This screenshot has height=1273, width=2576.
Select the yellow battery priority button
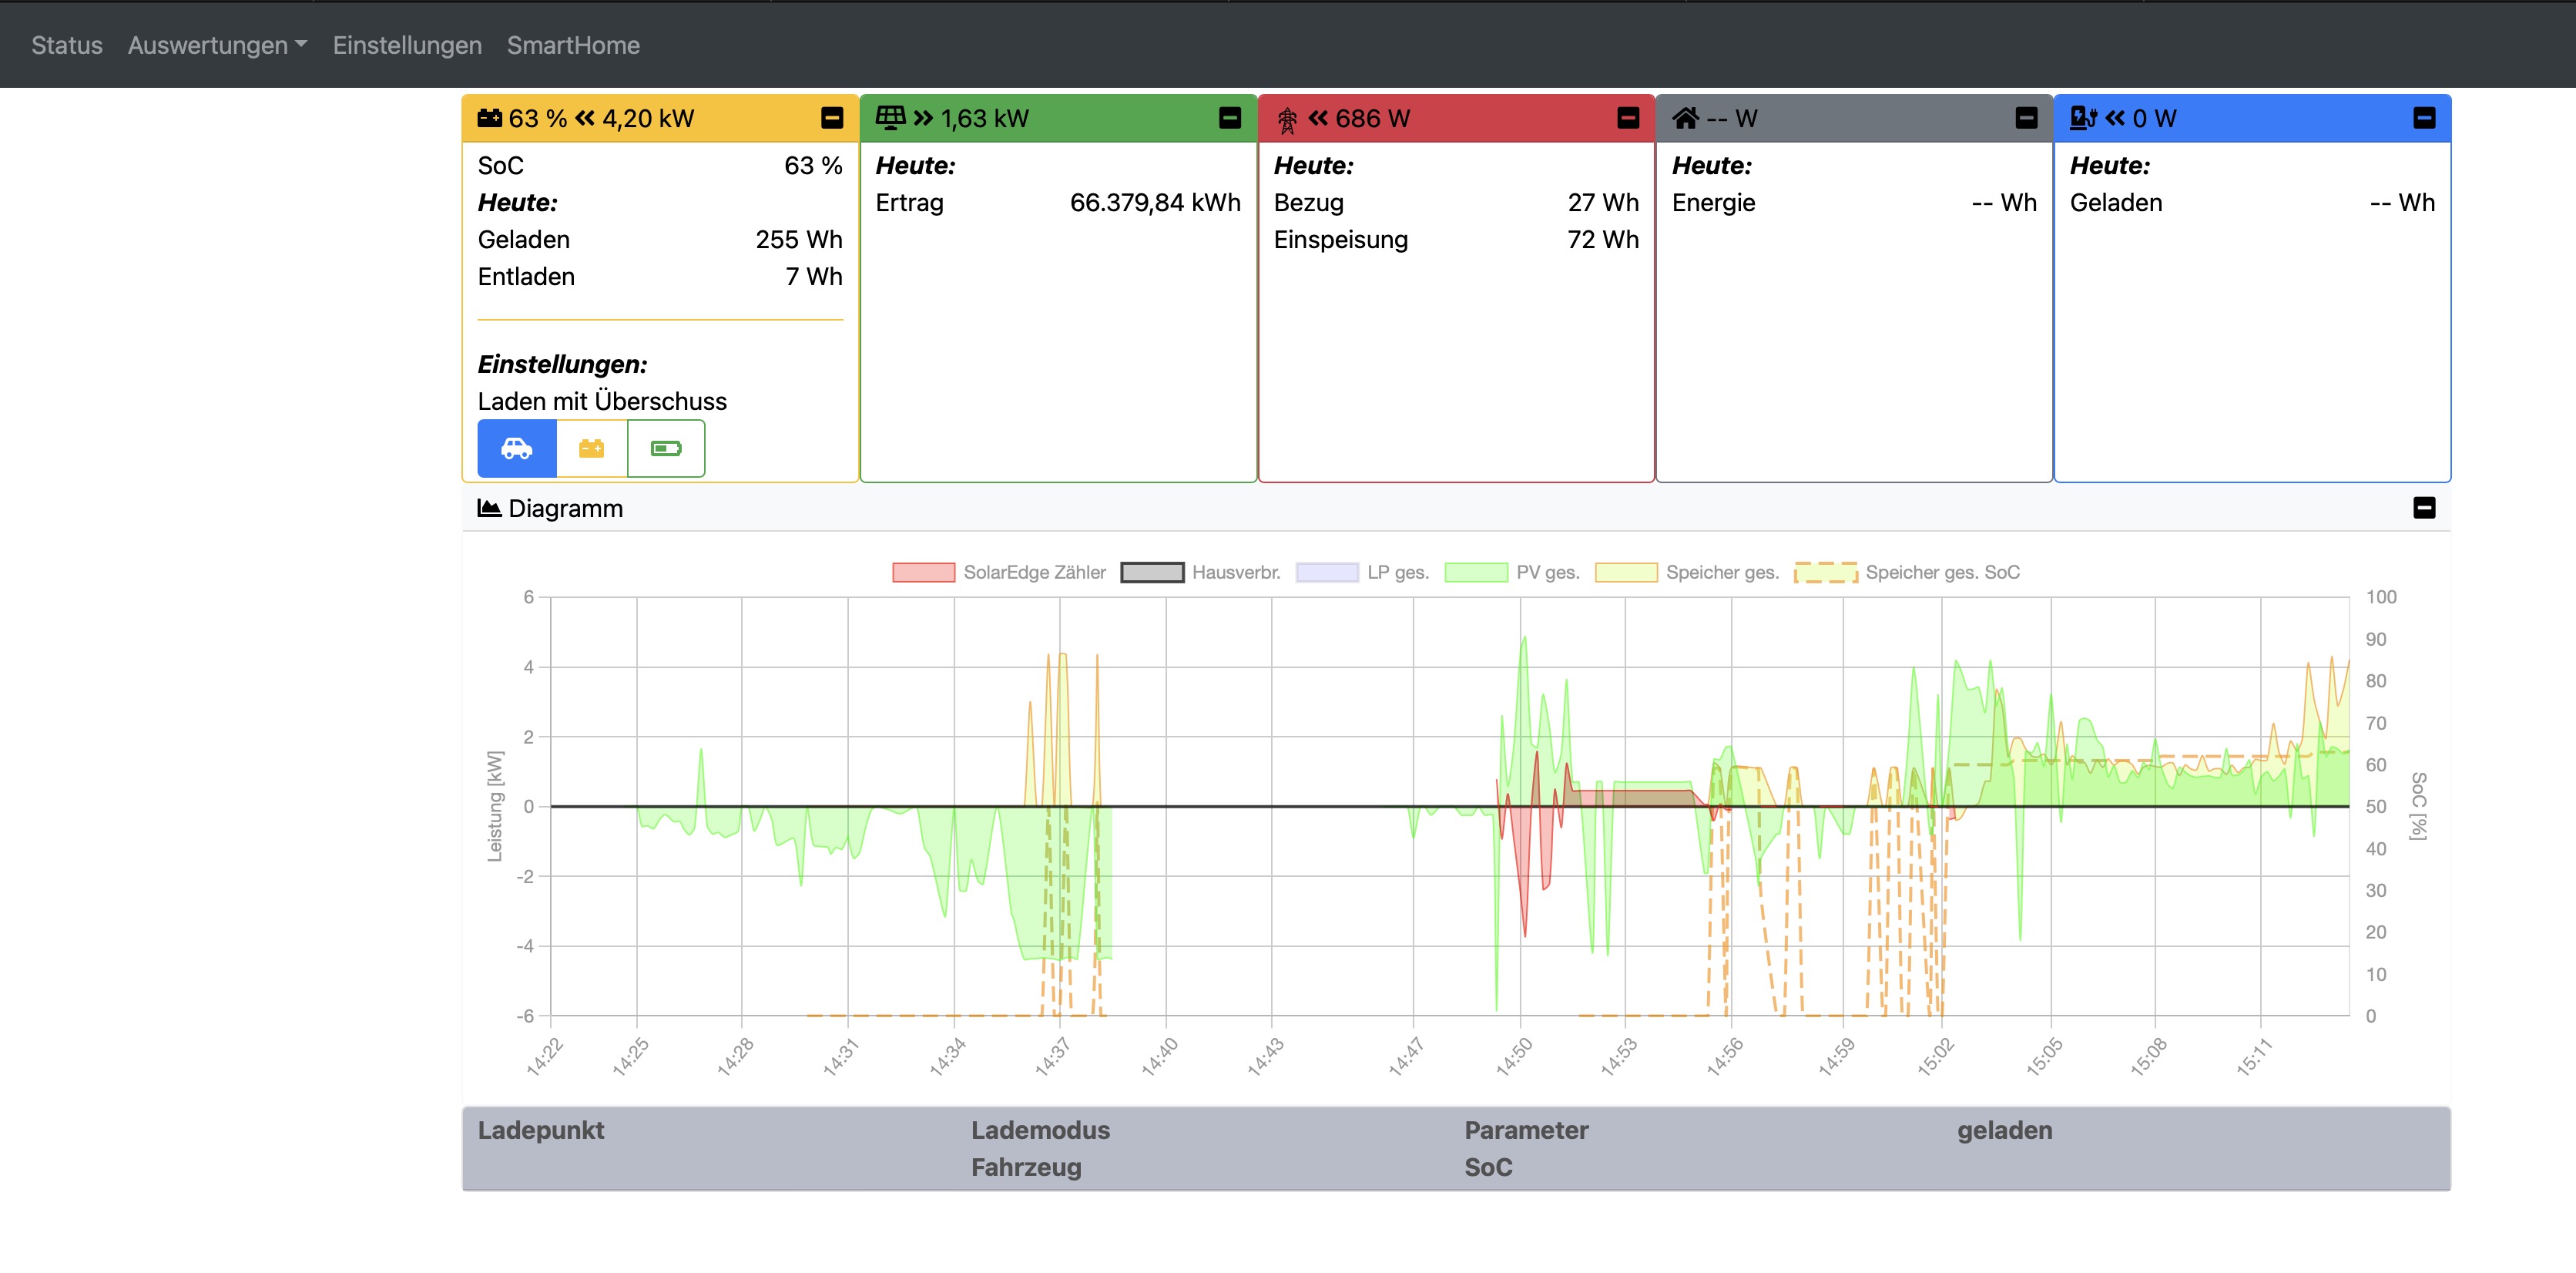click(592, 448)
